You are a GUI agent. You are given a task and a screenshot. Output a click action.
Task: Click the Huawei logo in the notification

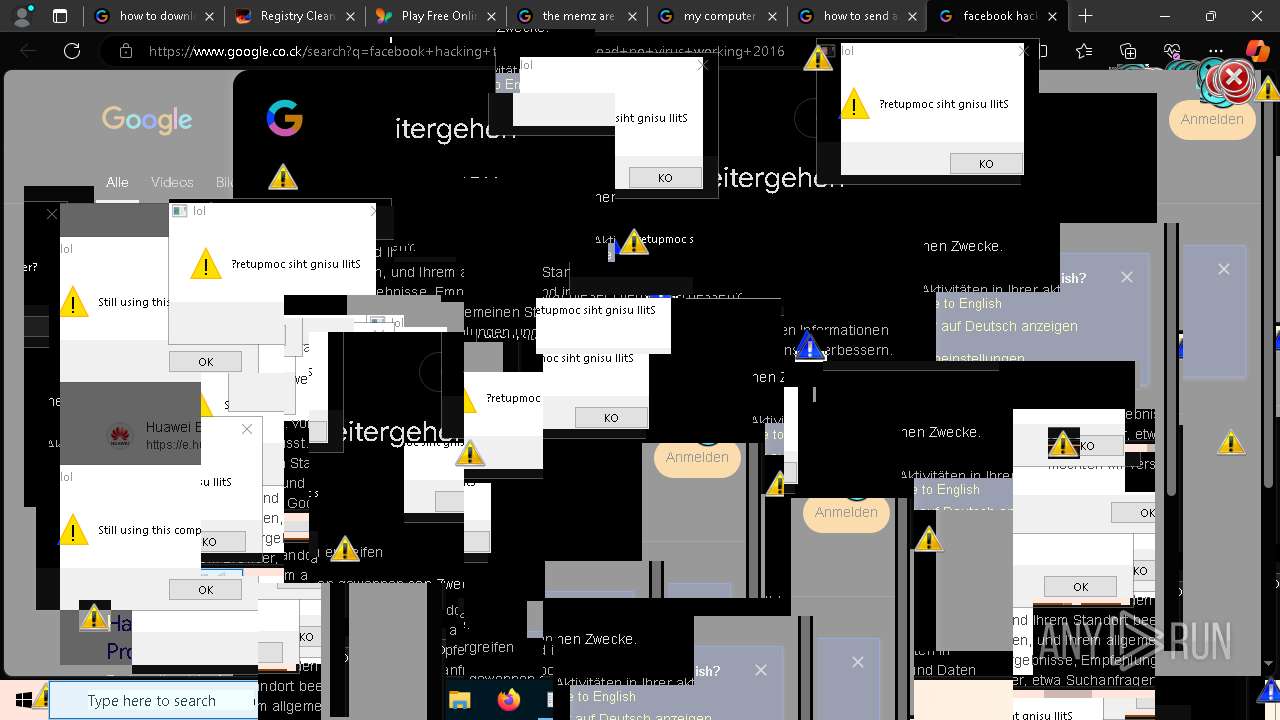tap(120, 436)
